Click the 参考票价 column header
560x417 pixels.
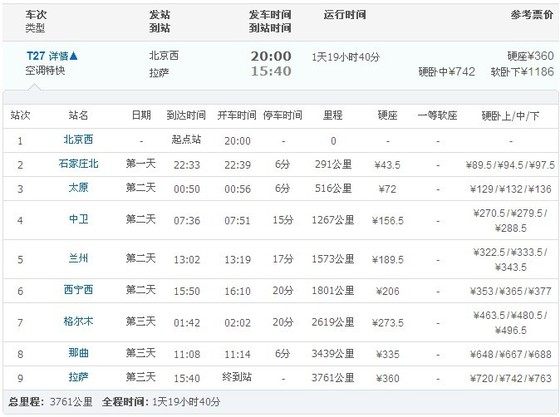(532, 15)
